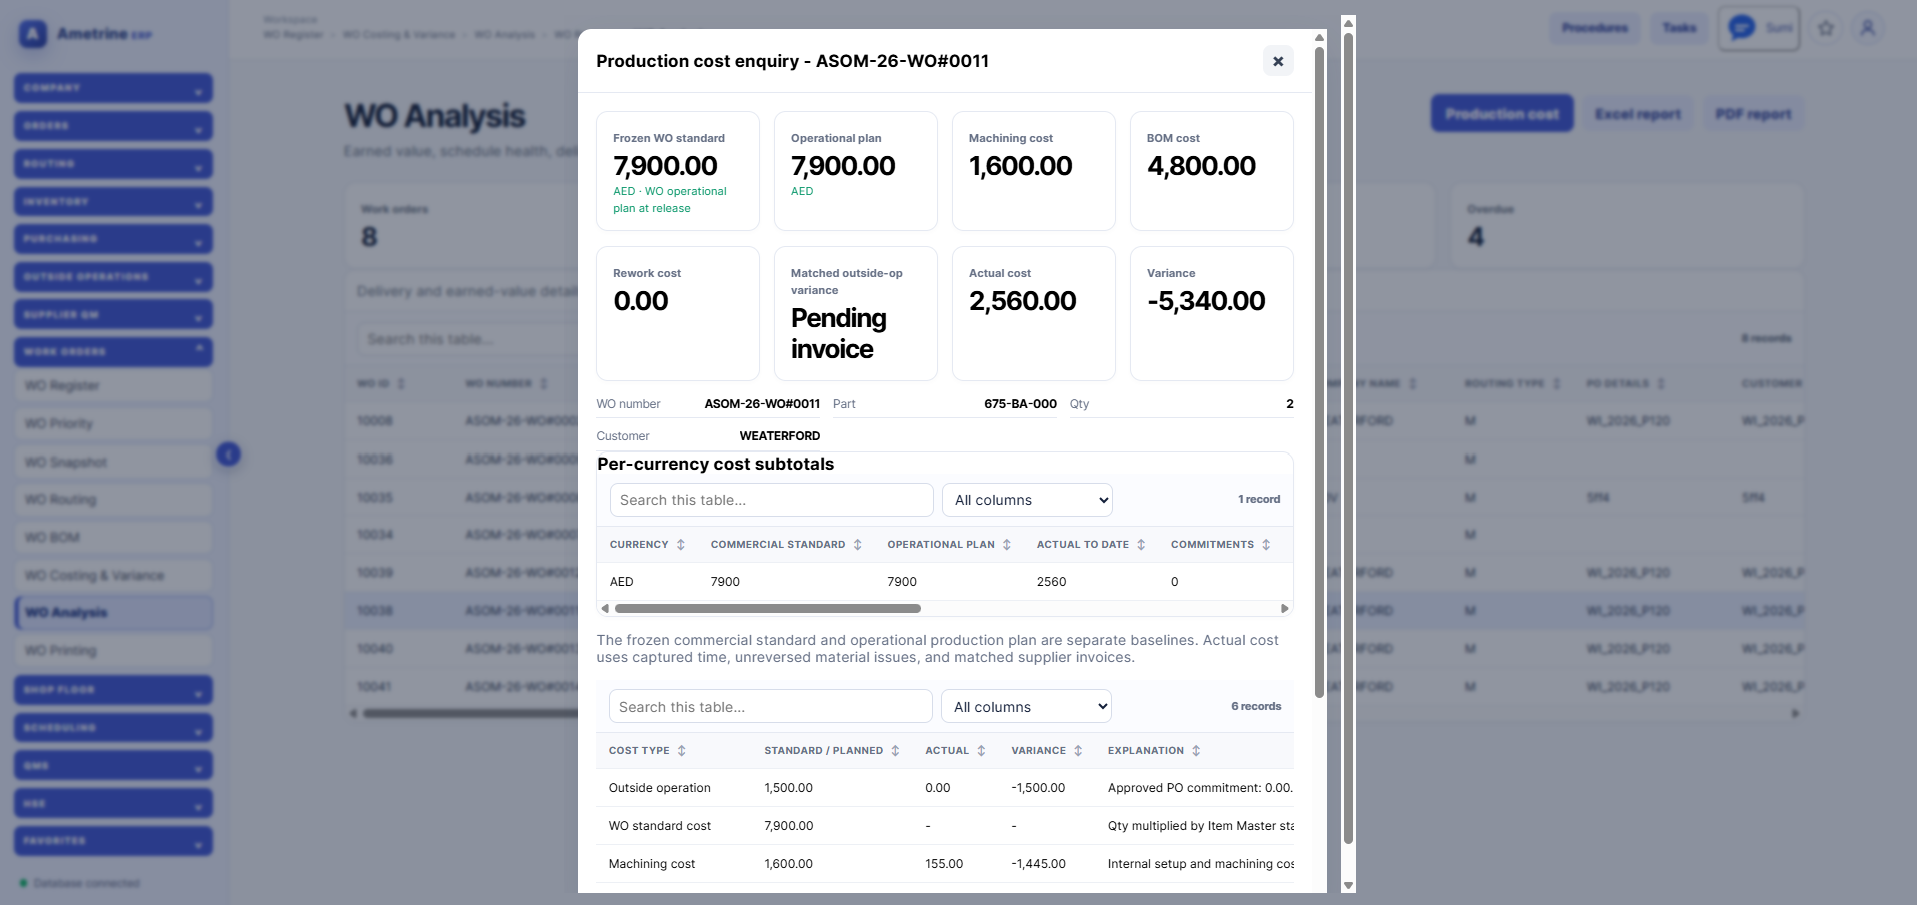Expand the COMPANY sidebar section
Image resolution: width=1917 pixels, height=905 pixels.
pyautogui.click(x=113, y=88)
